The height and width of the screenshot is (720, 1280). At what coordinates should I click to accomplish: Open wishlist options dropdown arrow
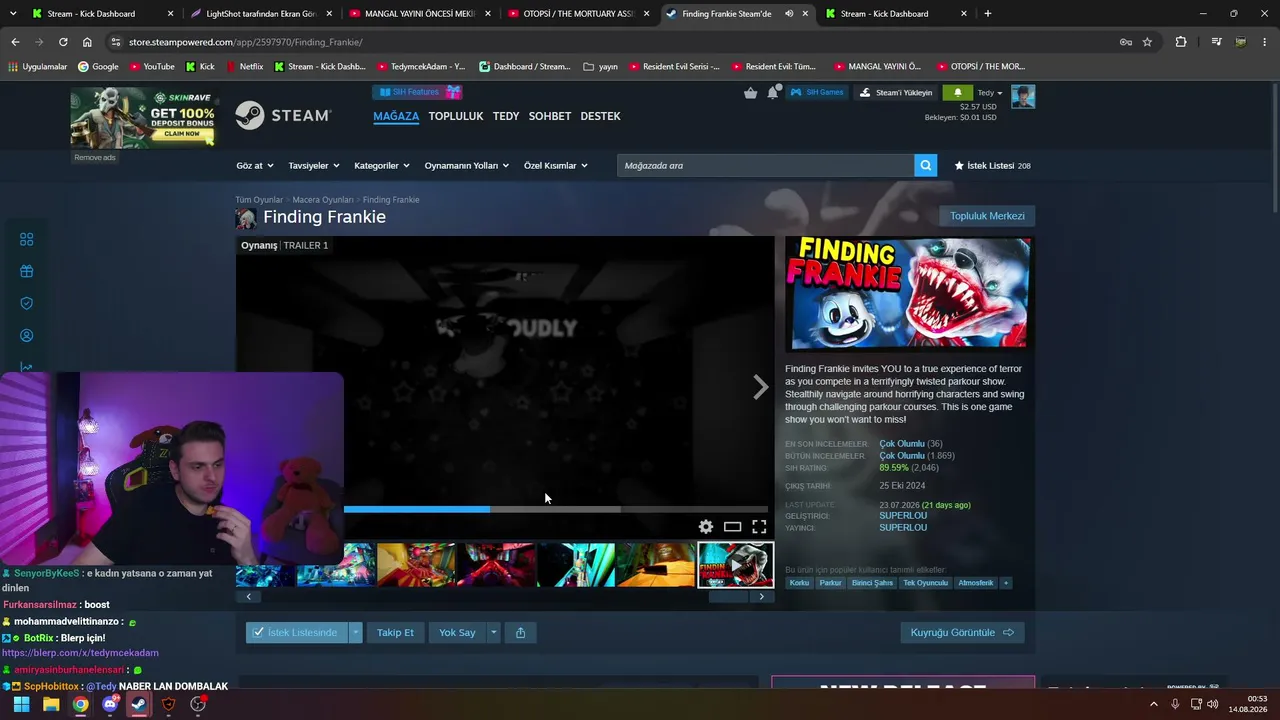click(355, 632)
